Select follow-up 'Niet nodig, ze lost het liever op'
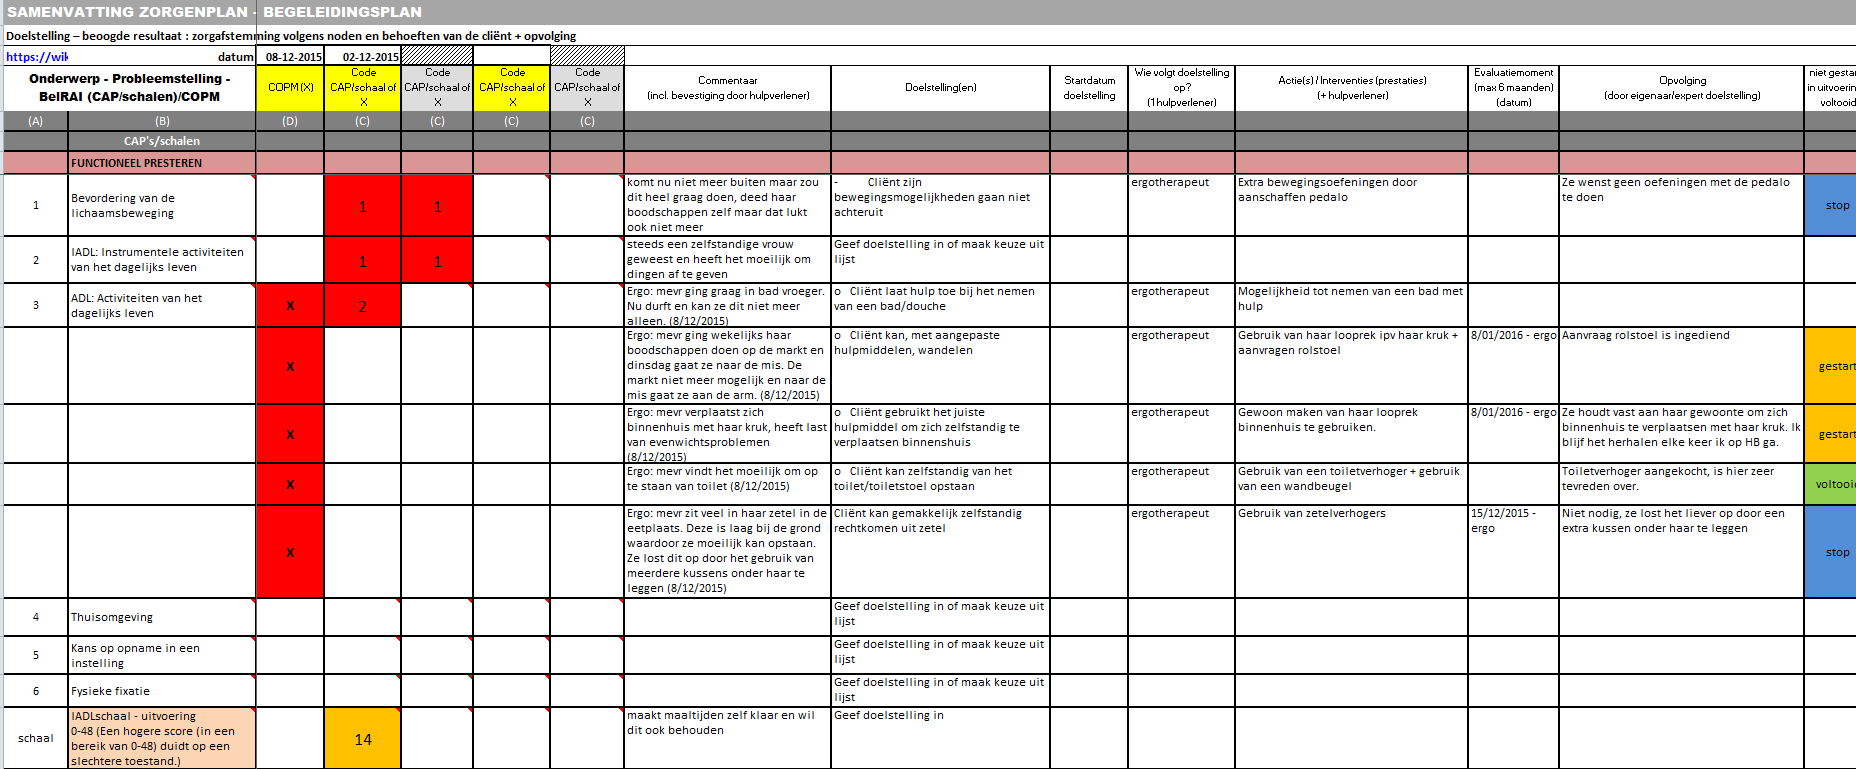 1682,551
